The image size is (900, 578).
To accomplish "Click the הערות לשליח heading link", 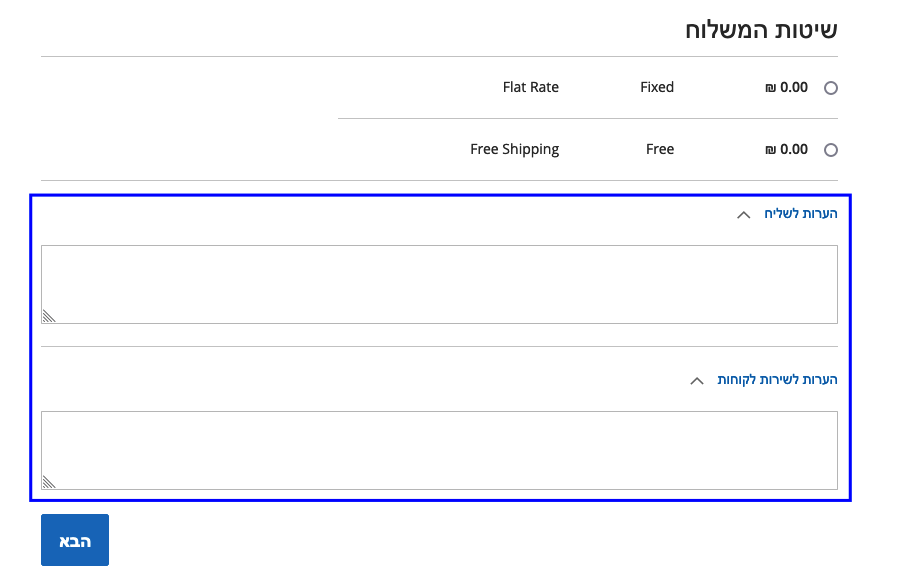I will pyautogui.click(x=800, y=214).
